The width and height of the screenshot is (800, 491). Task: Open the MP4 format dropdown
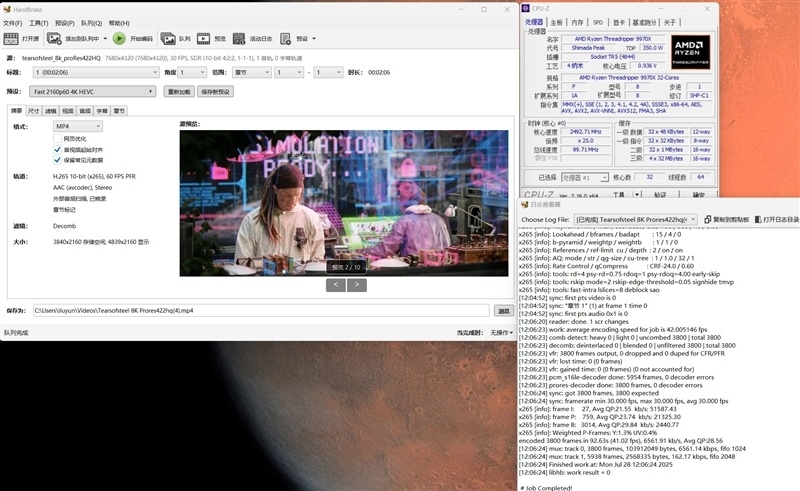tap(78, 127)
